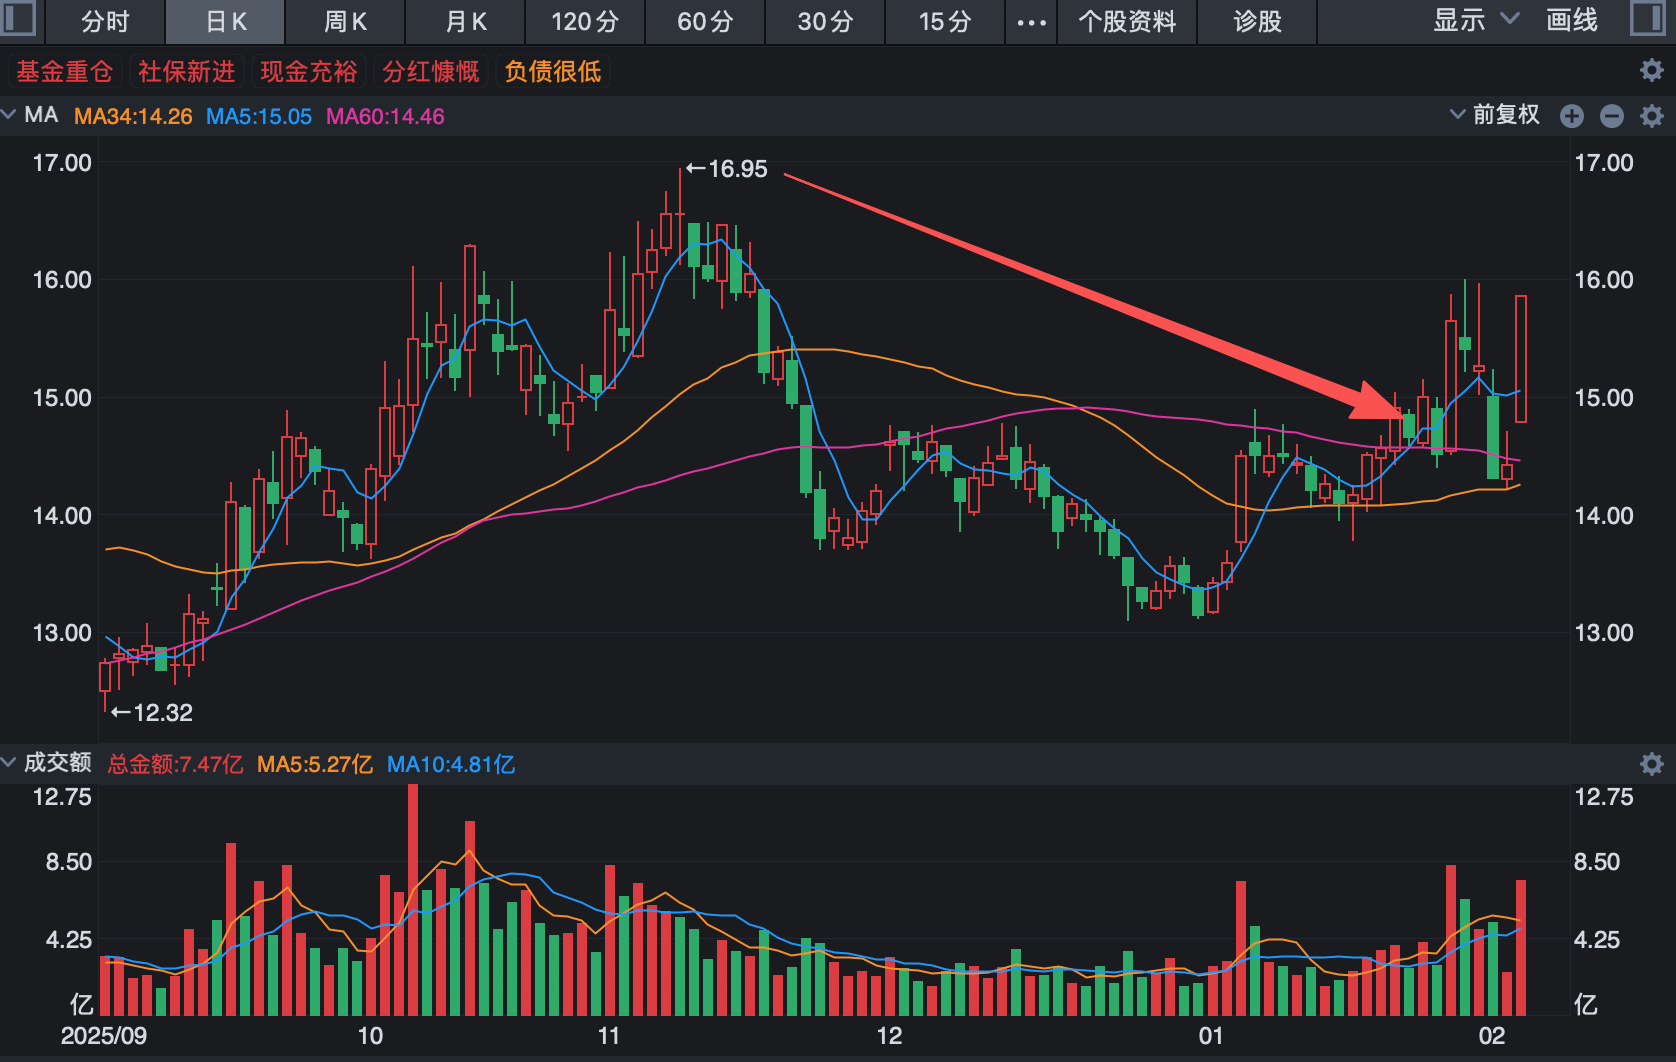
Task: Expand the 前复权 adjustment dropdown
Action: 1495,115
